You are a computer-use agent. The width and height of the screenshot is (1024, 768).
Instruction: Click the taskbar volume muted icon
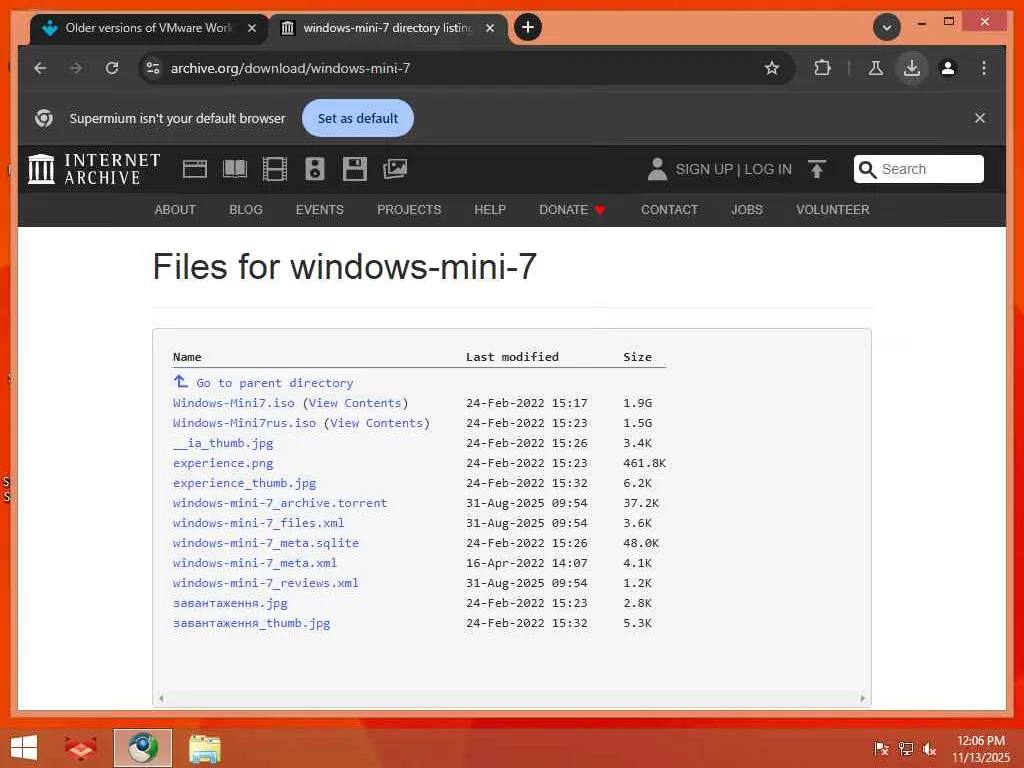click(x=929, y=748)
